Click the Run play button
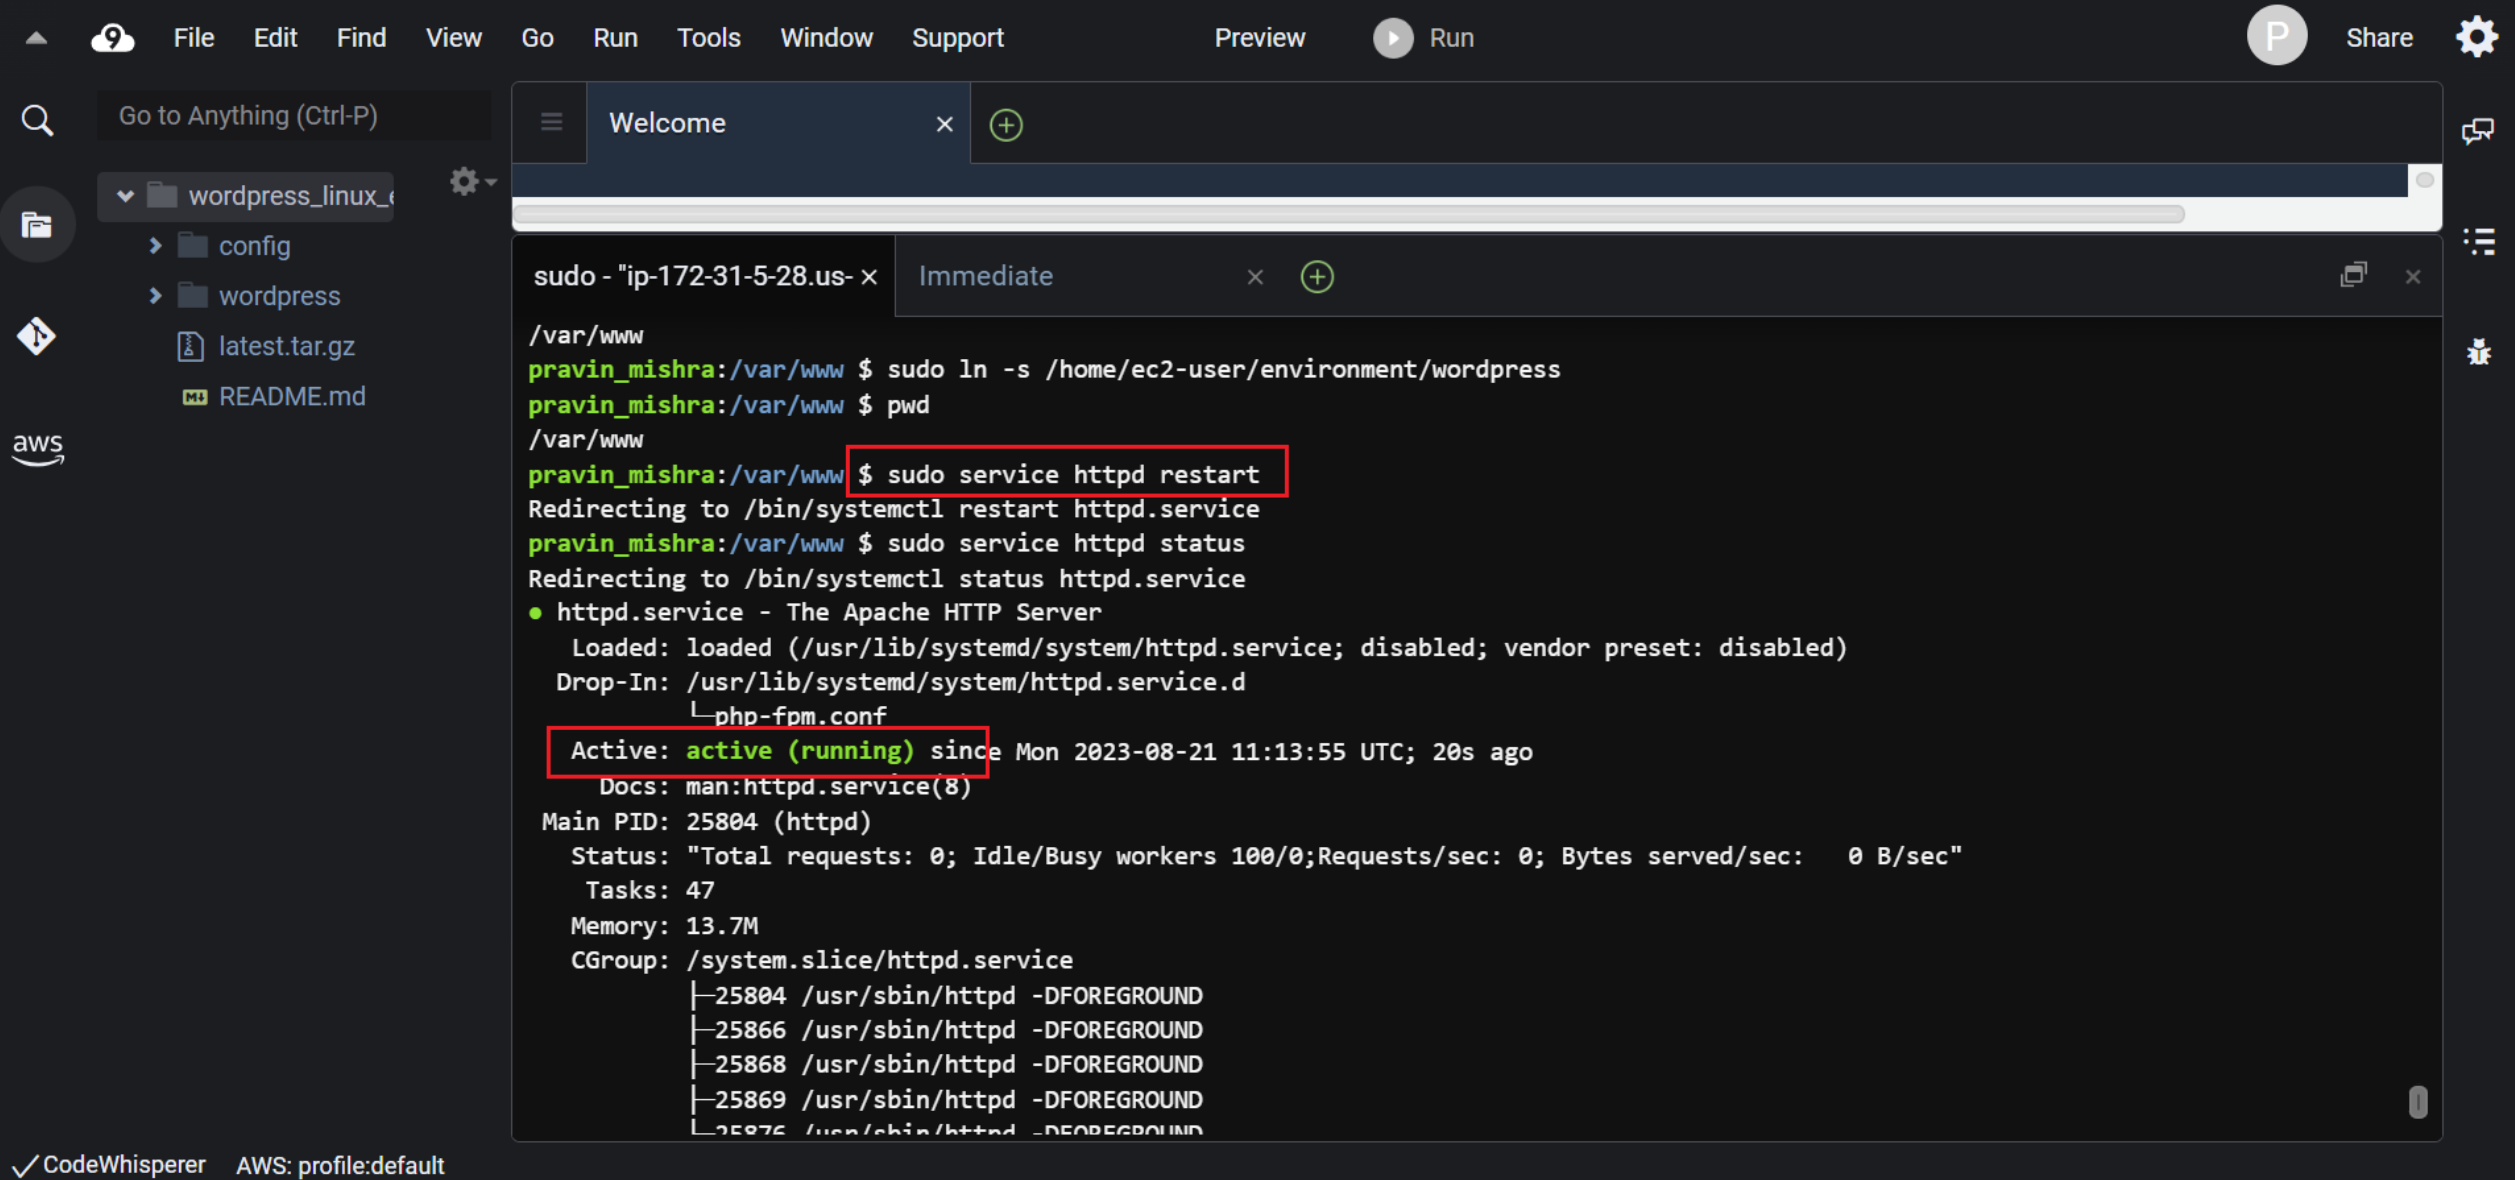This screenshot has height=1180, width=2515. click(x=1392, y=38)
